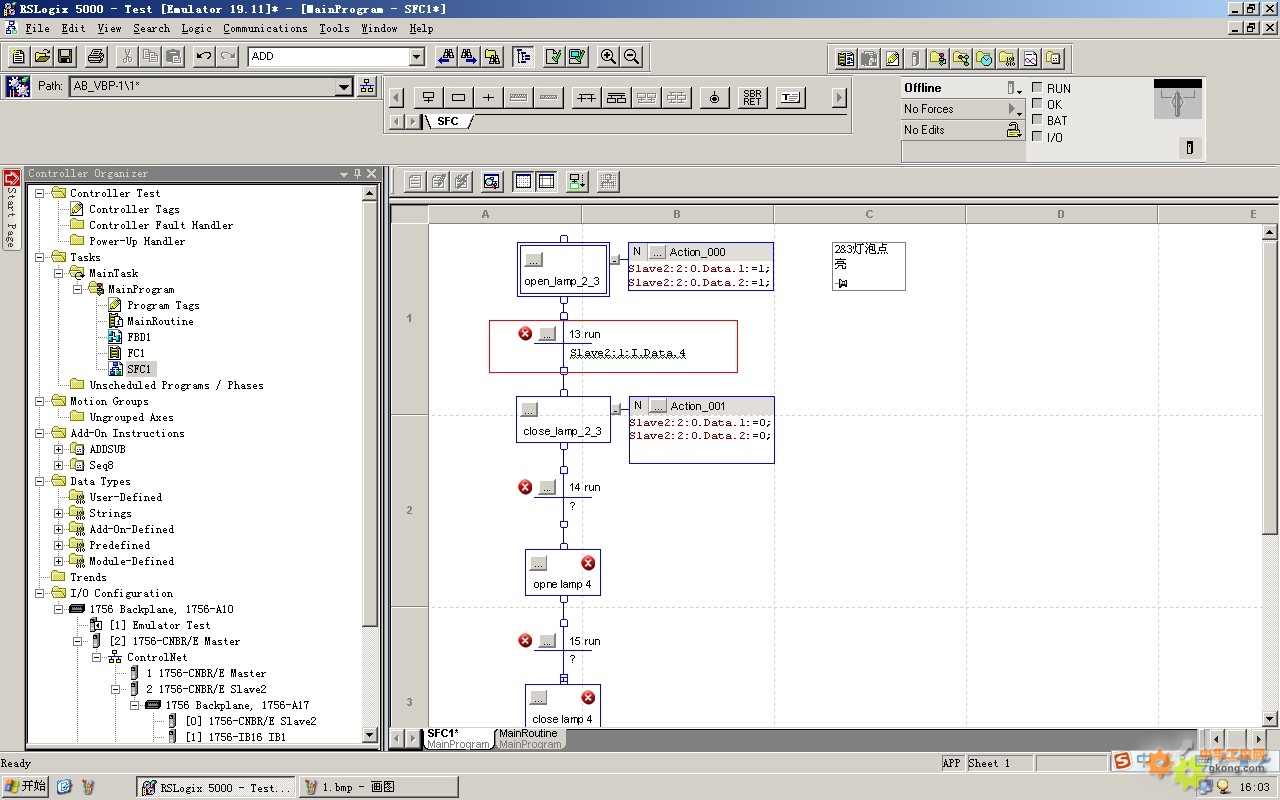Open the Offline controller status dropdown

(x=1015, y=88)
